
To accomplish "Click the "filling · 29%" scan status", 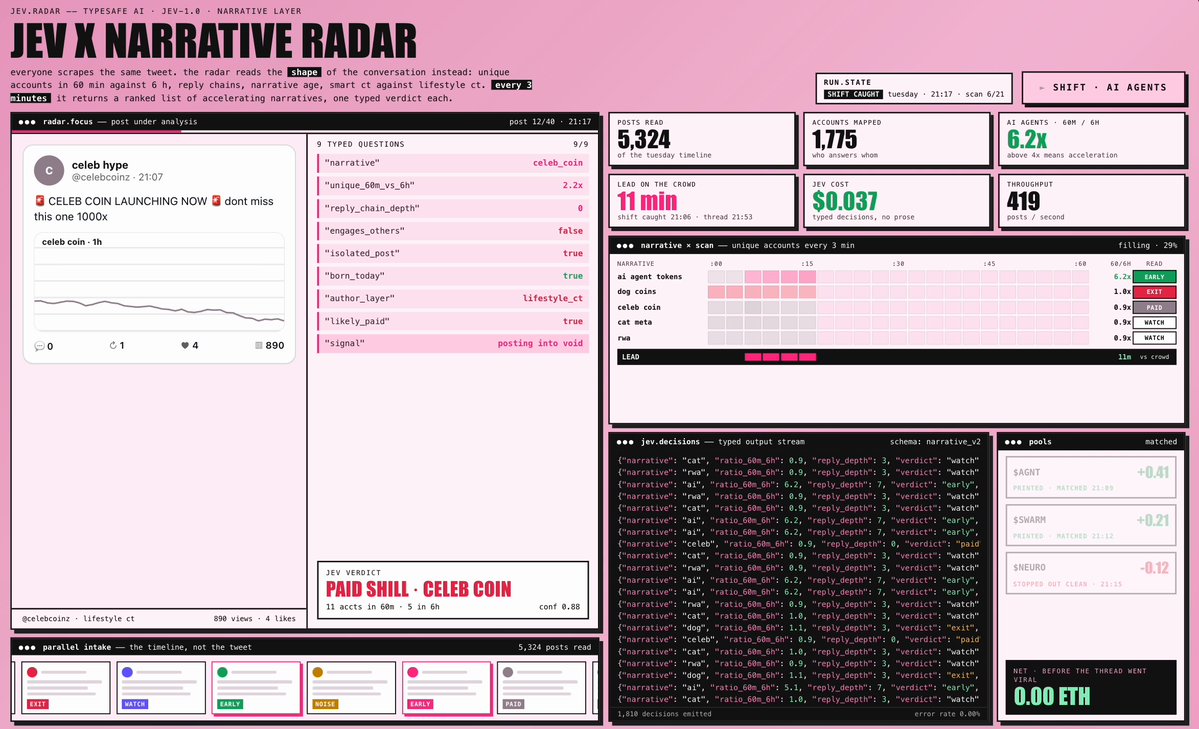I will (1147, 246).
